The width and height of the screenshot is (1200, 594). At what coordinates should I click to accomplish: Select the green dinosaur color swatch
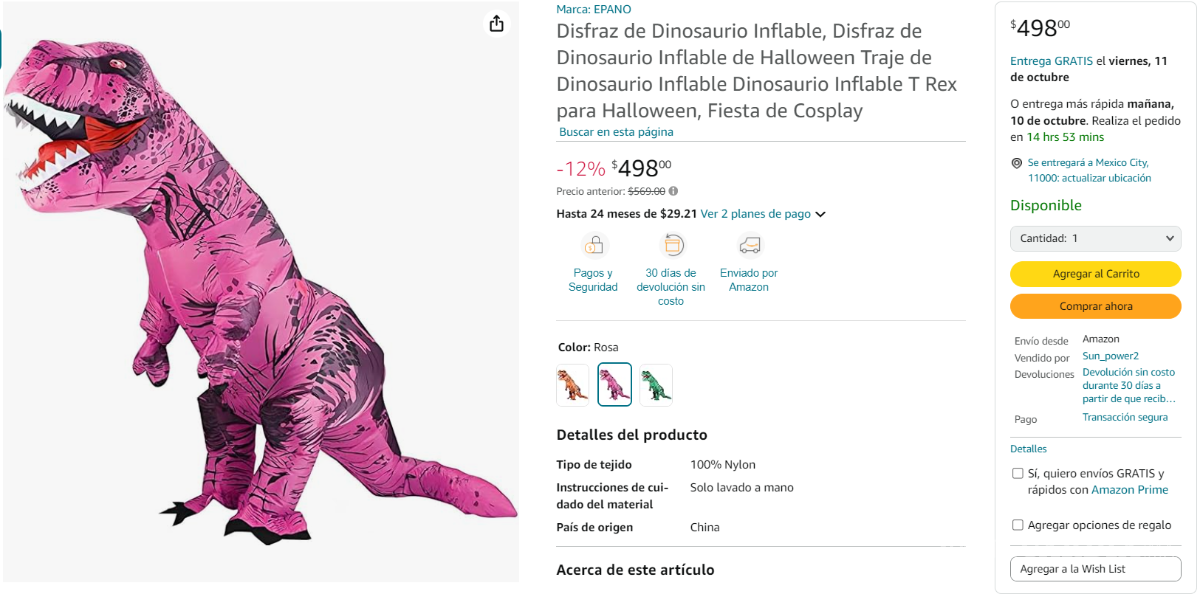point(656,384)
